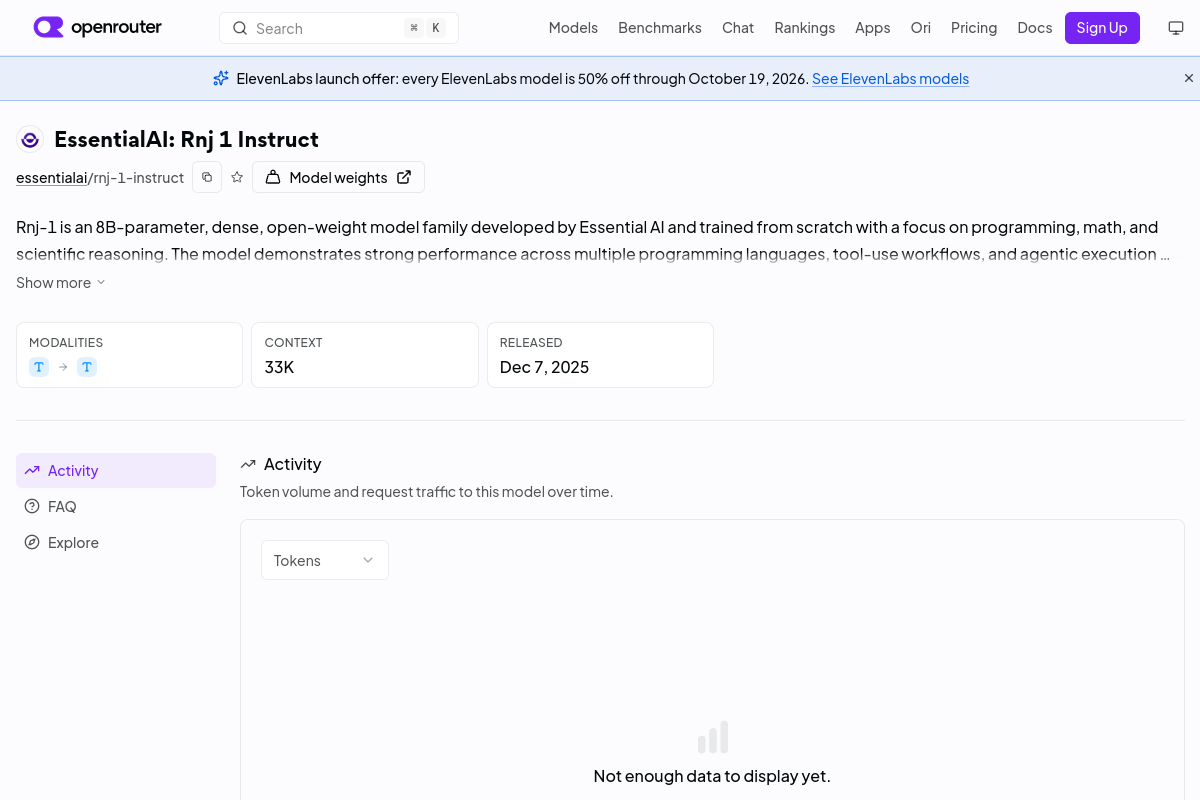Expand description with Show more
This screenshot has width=1200, height=800.
[61, 282]
